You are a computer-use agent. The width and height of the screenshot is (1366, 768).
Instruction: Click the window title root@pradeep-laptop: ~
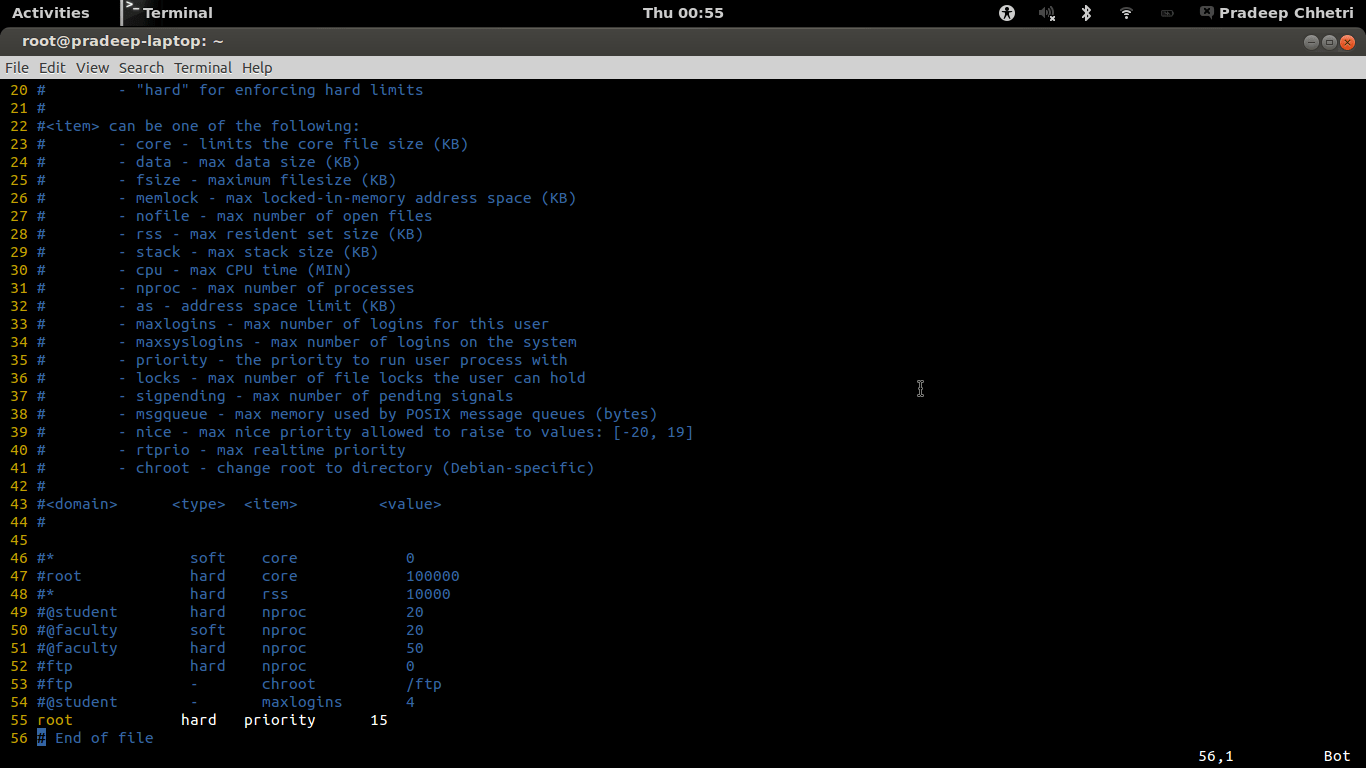(x=123, y=41)
